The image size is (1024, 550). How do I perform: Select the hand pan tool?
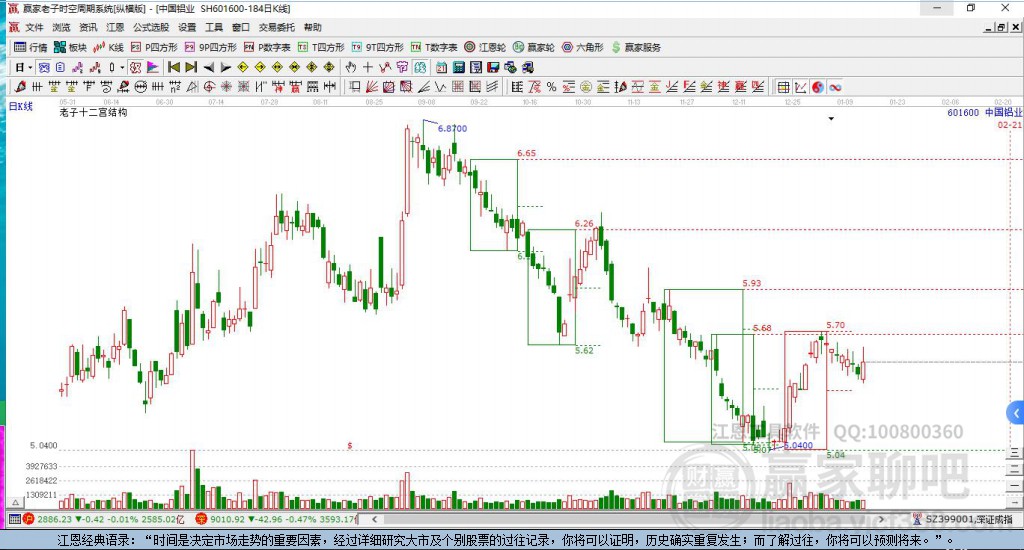tap(351, 67)
